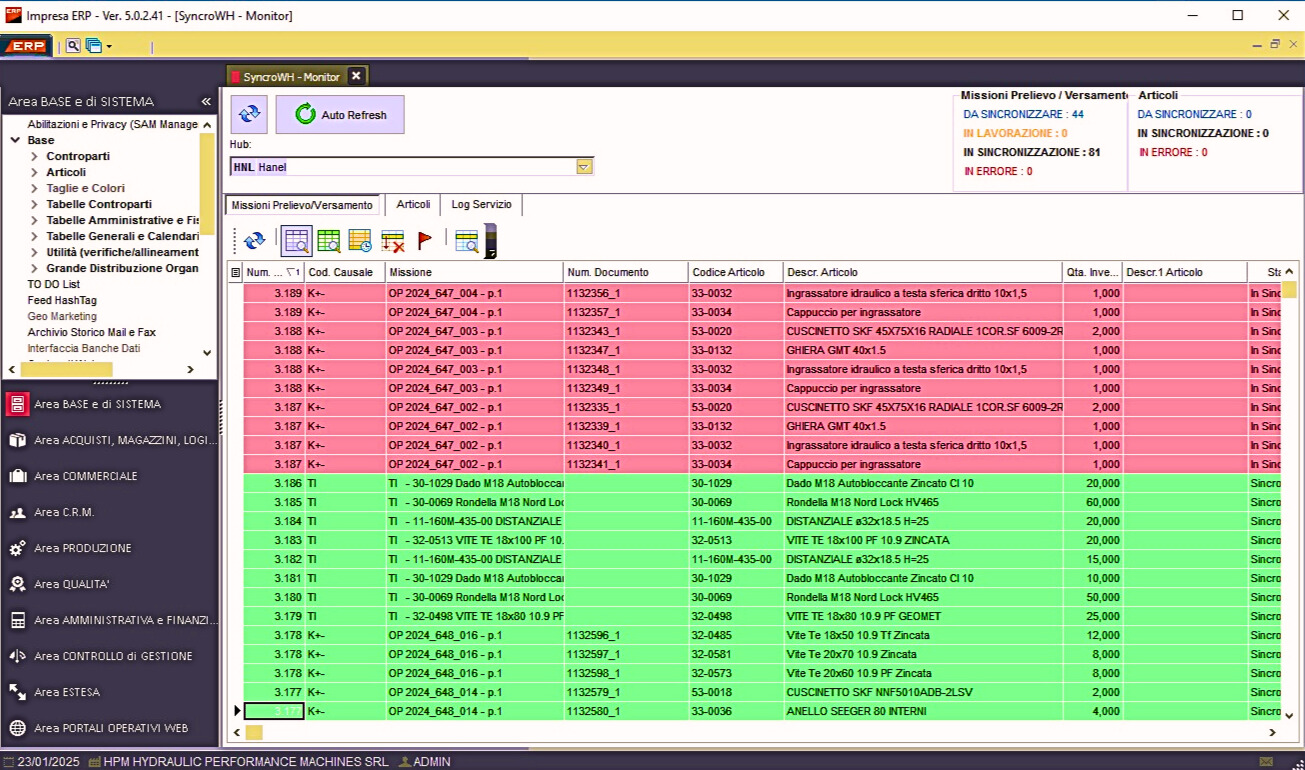
Task: Expand the Controparti tree node
Action: (x=34, y=157)
